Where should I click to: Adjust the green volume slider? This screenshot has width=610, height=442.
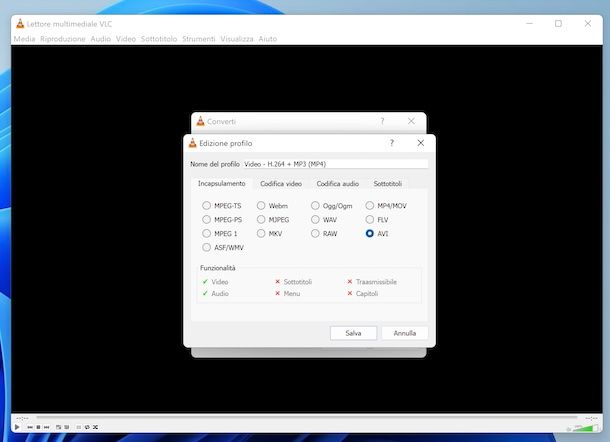585,428
